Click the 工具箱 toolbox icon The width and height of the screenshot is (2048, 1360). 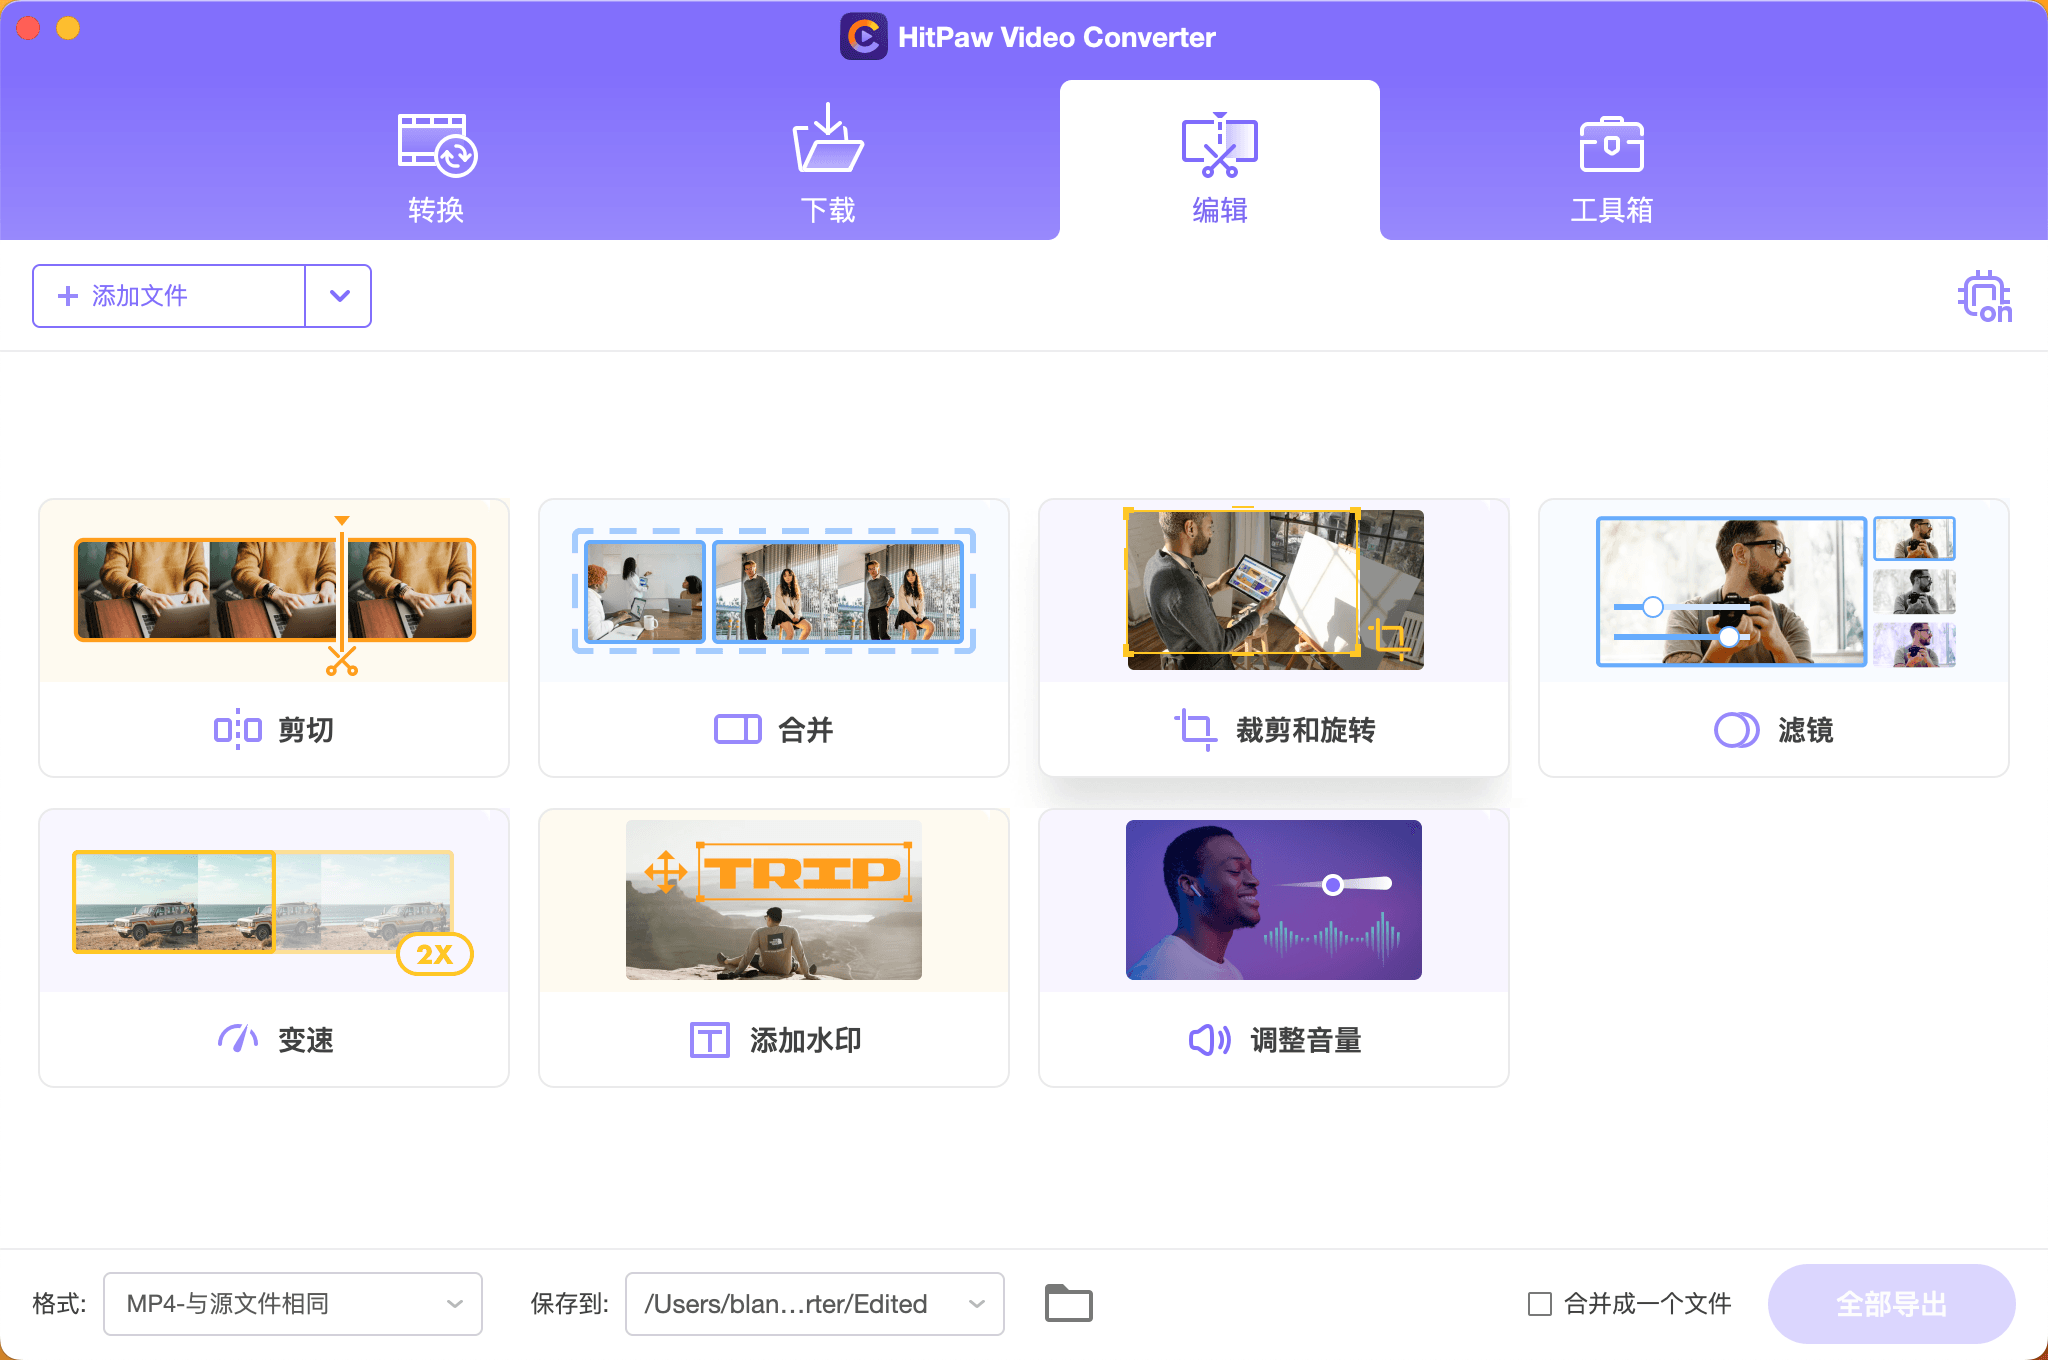1612,145
